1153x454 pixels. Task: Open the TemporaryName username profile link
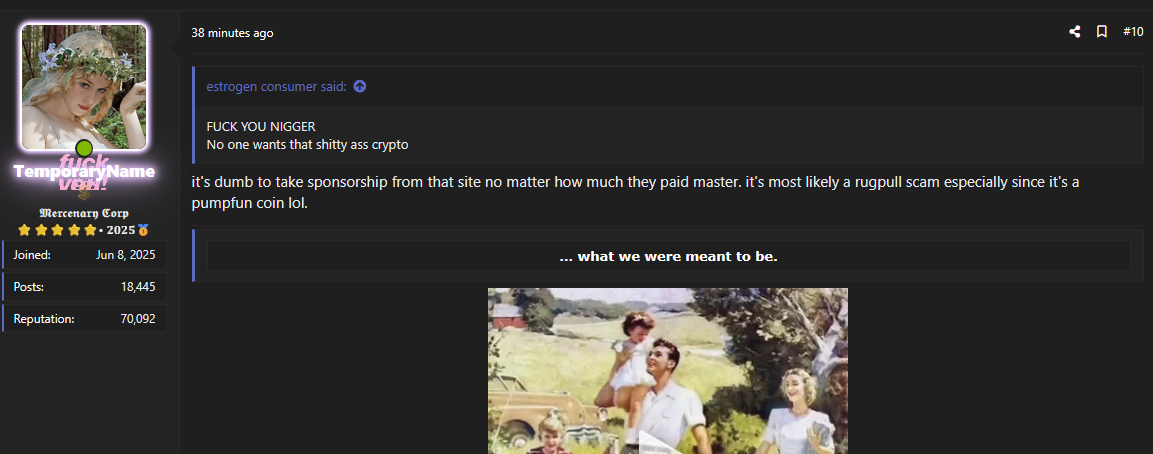pyautogui.click(x=84, y=172)
